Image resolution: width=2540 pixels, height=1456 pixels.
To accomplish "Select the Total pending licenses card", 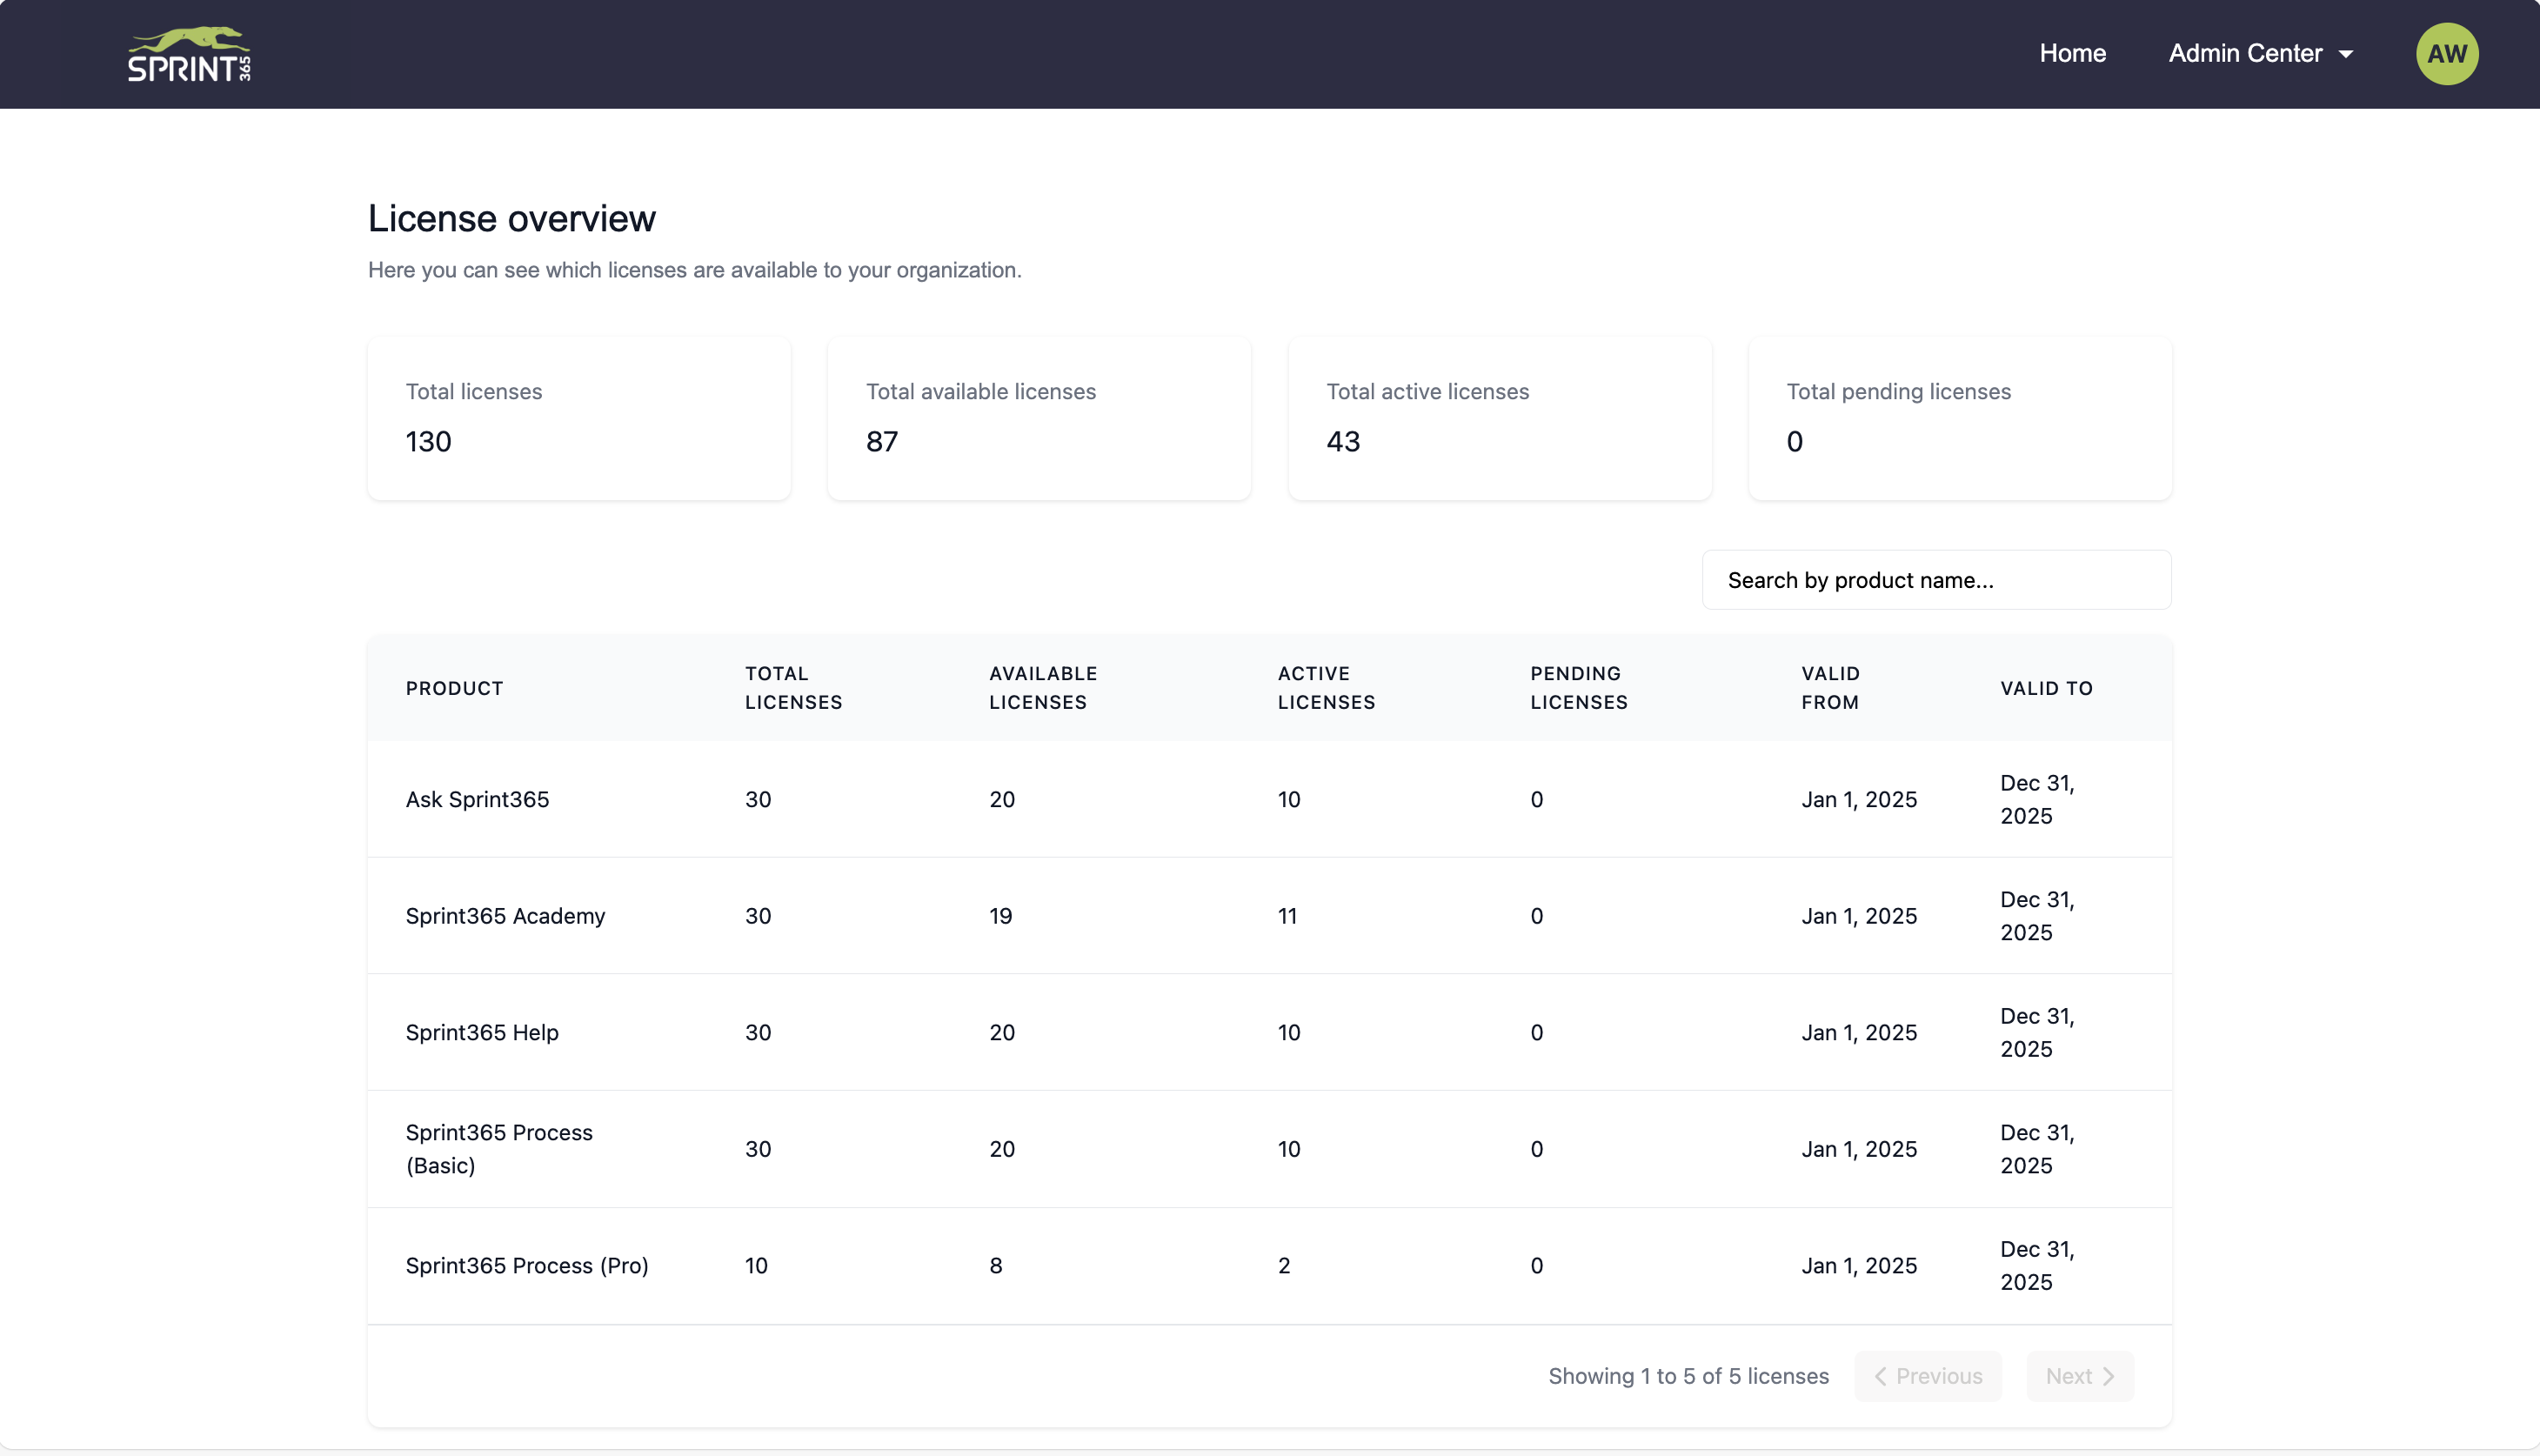I will (1960, 418).
